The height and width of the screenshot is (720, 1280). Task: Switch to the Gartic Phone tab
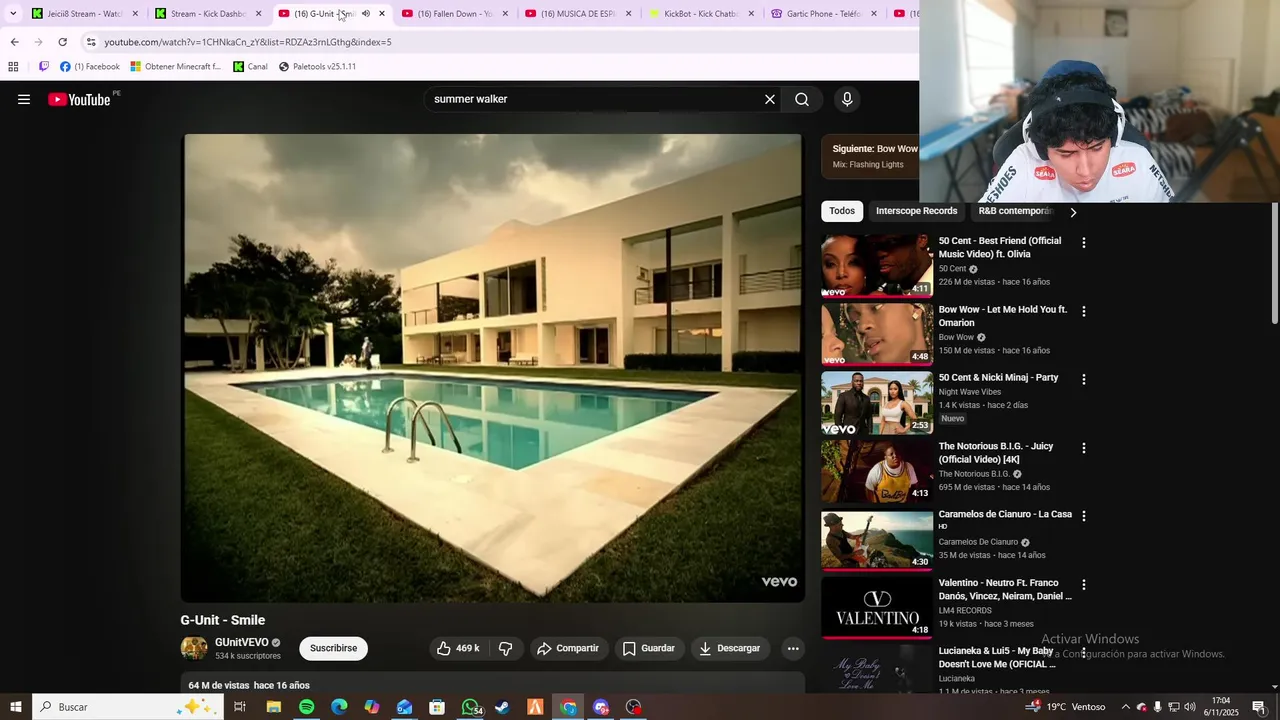824,14
